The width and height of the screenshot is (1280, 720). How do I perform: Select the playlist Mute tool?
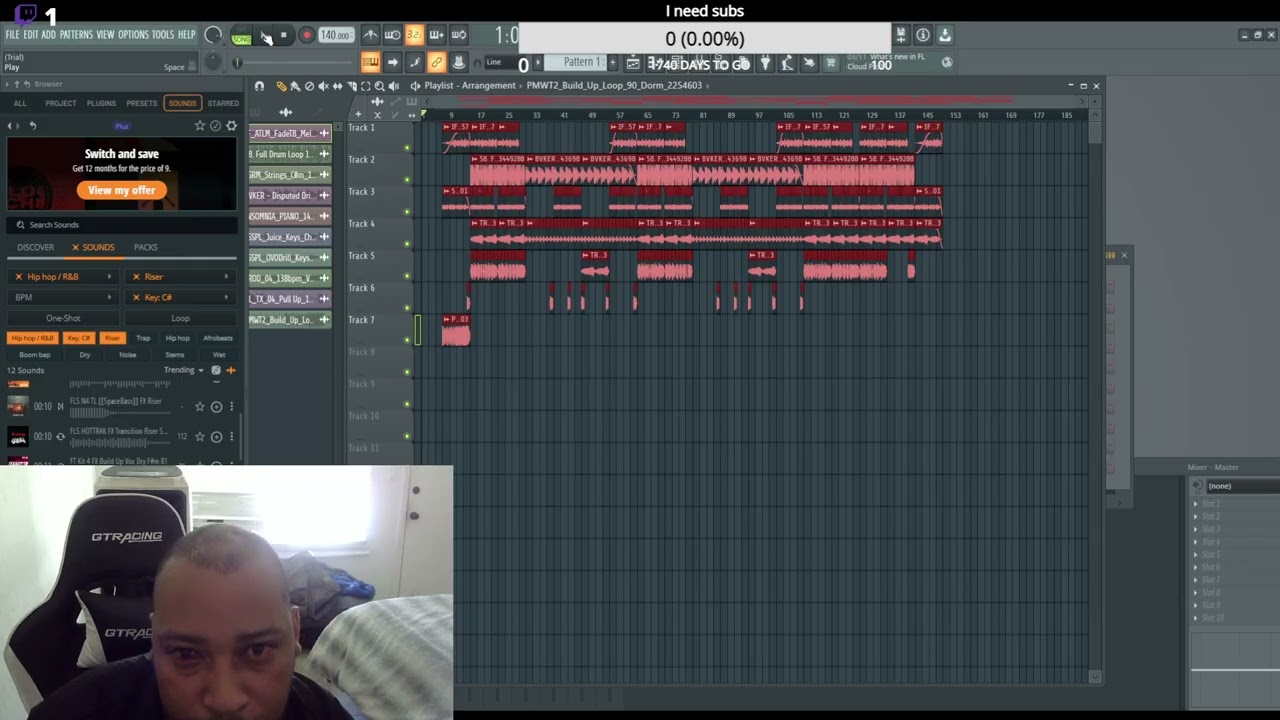[x=323, y=86]
